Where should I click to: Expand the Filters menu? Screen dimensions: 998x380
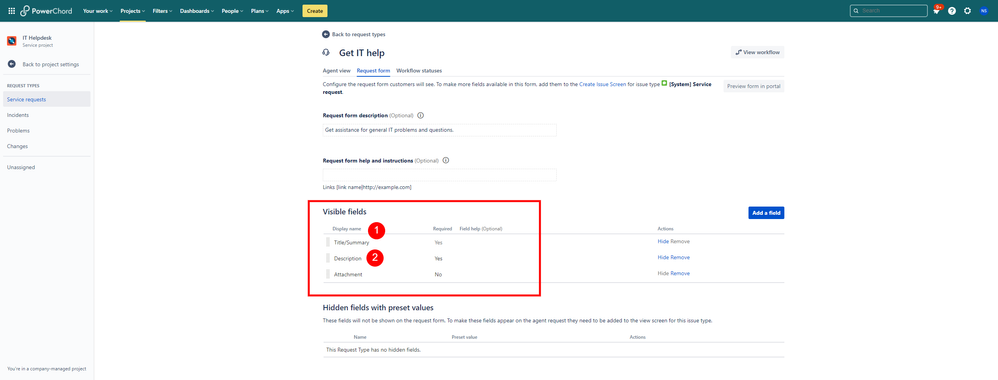[x=163, y=11]
